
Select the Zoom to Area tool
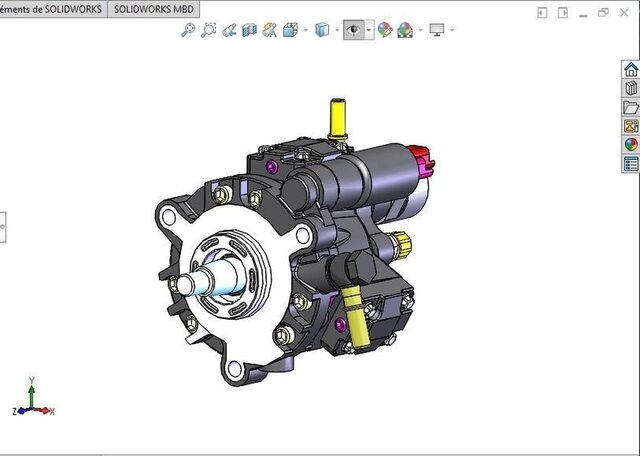click(x=208, y=30)
